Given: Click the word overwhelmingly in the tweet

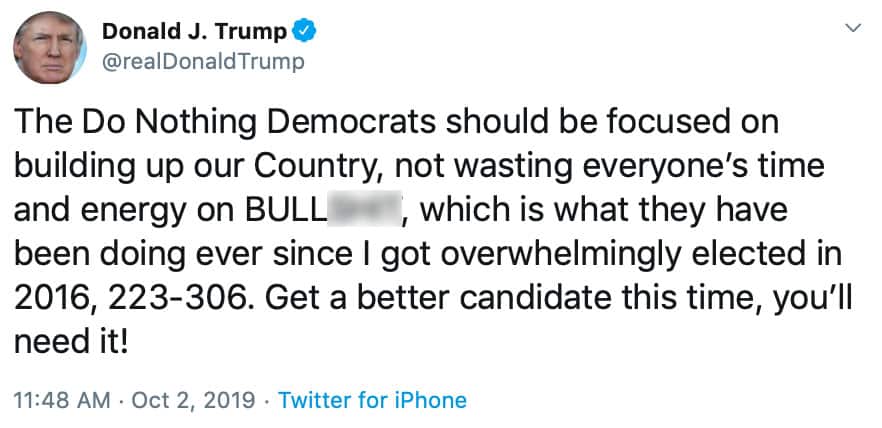Looking at the screenshot, I should (x=575, y=257).
